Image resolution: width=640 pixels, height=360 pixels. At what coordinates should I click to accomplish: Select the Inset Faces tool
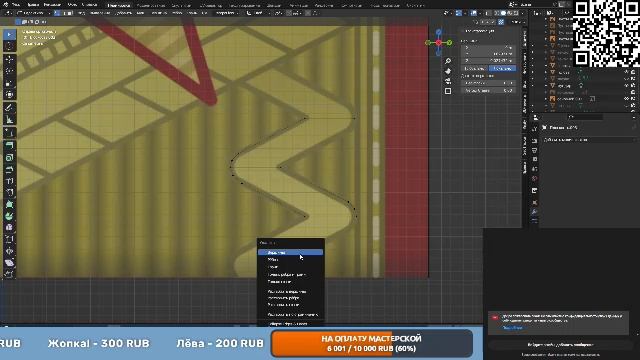click(x=9, y=158)
